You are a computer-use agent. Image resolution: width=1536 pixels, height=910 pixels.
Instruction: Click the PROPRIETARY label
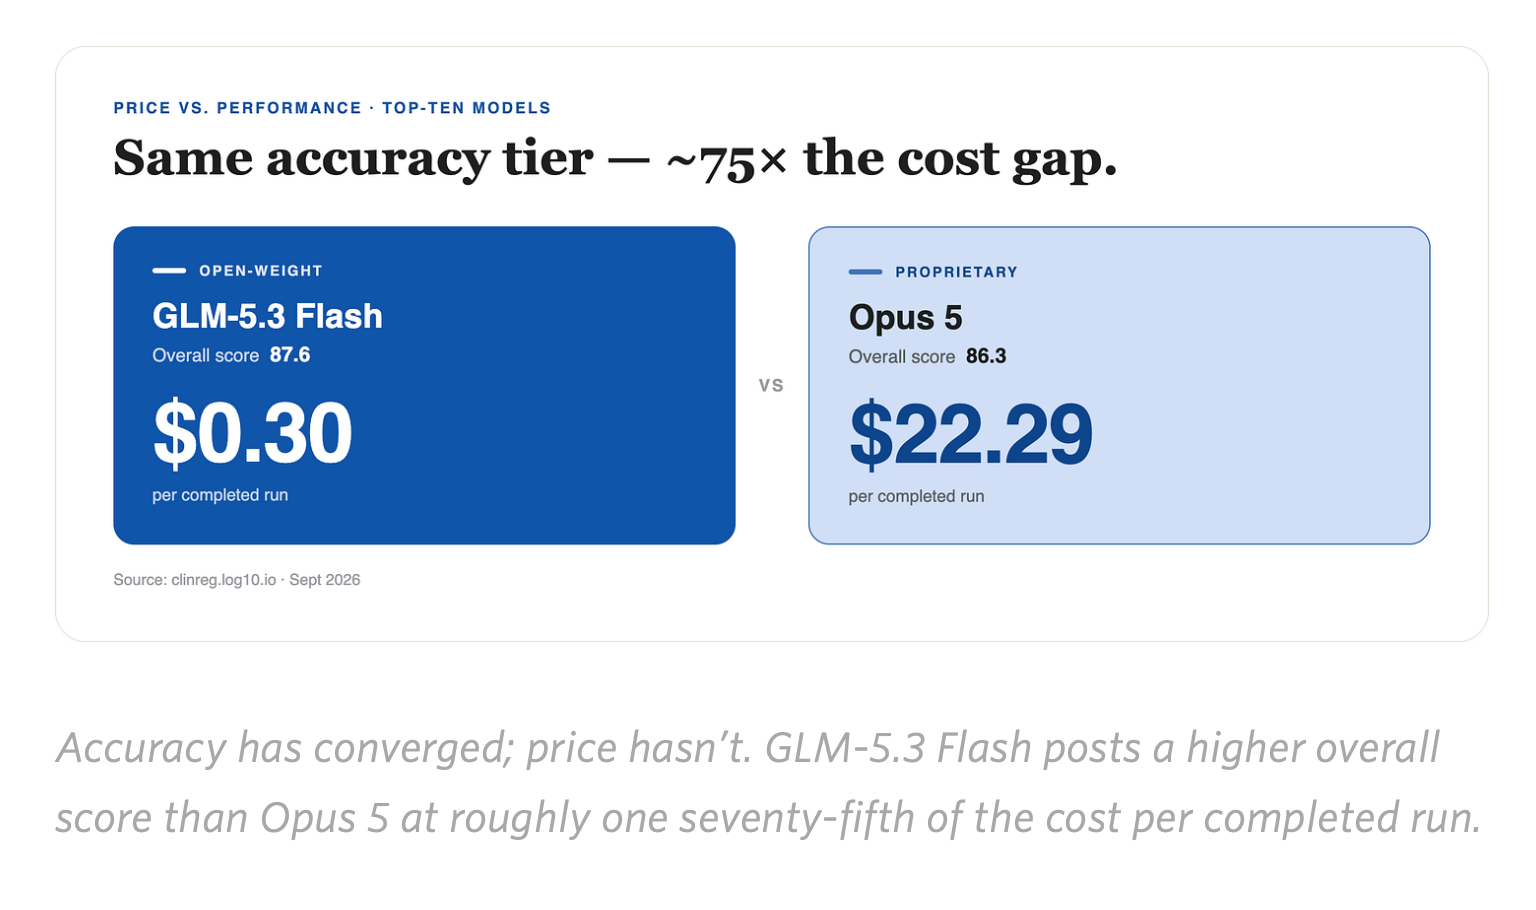coord(956,272)
